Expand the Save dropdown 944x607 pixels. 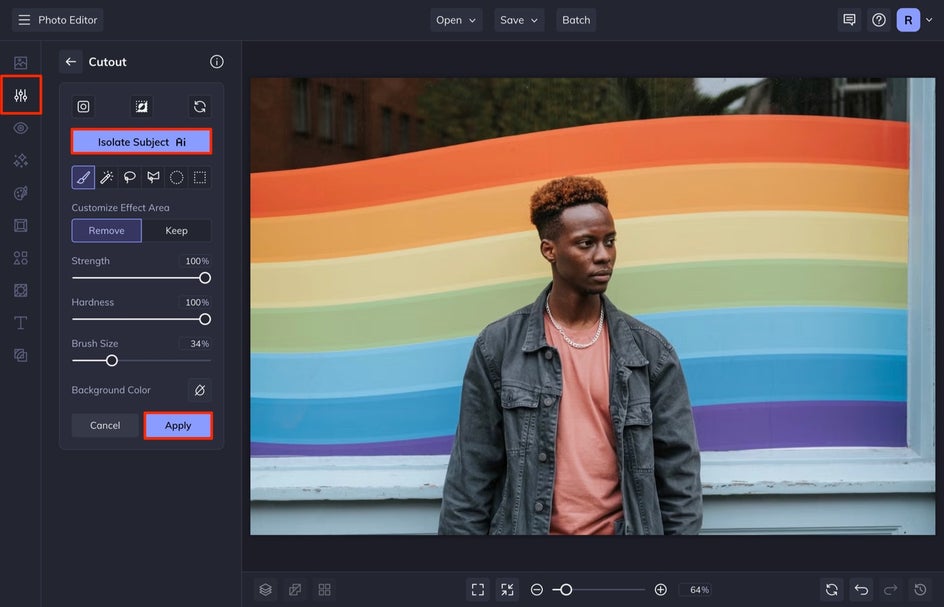[519, 20]
